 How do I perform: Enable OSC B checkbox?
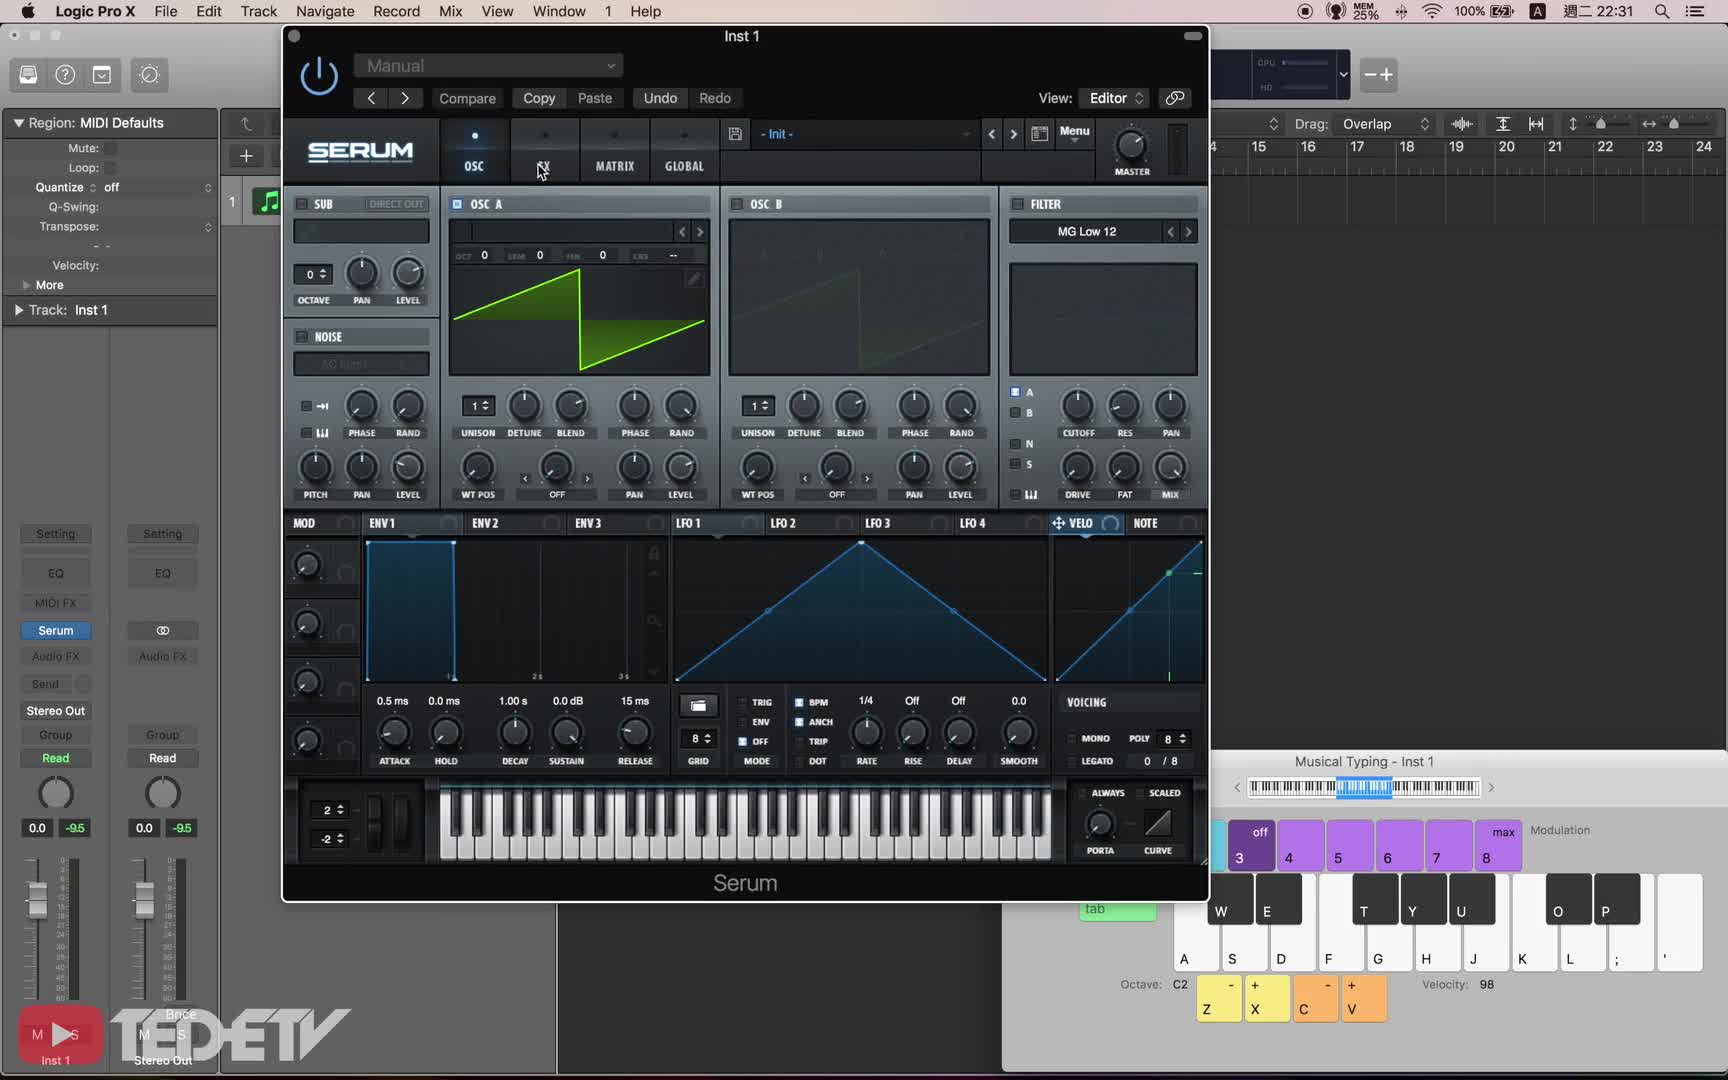point(737,204)
